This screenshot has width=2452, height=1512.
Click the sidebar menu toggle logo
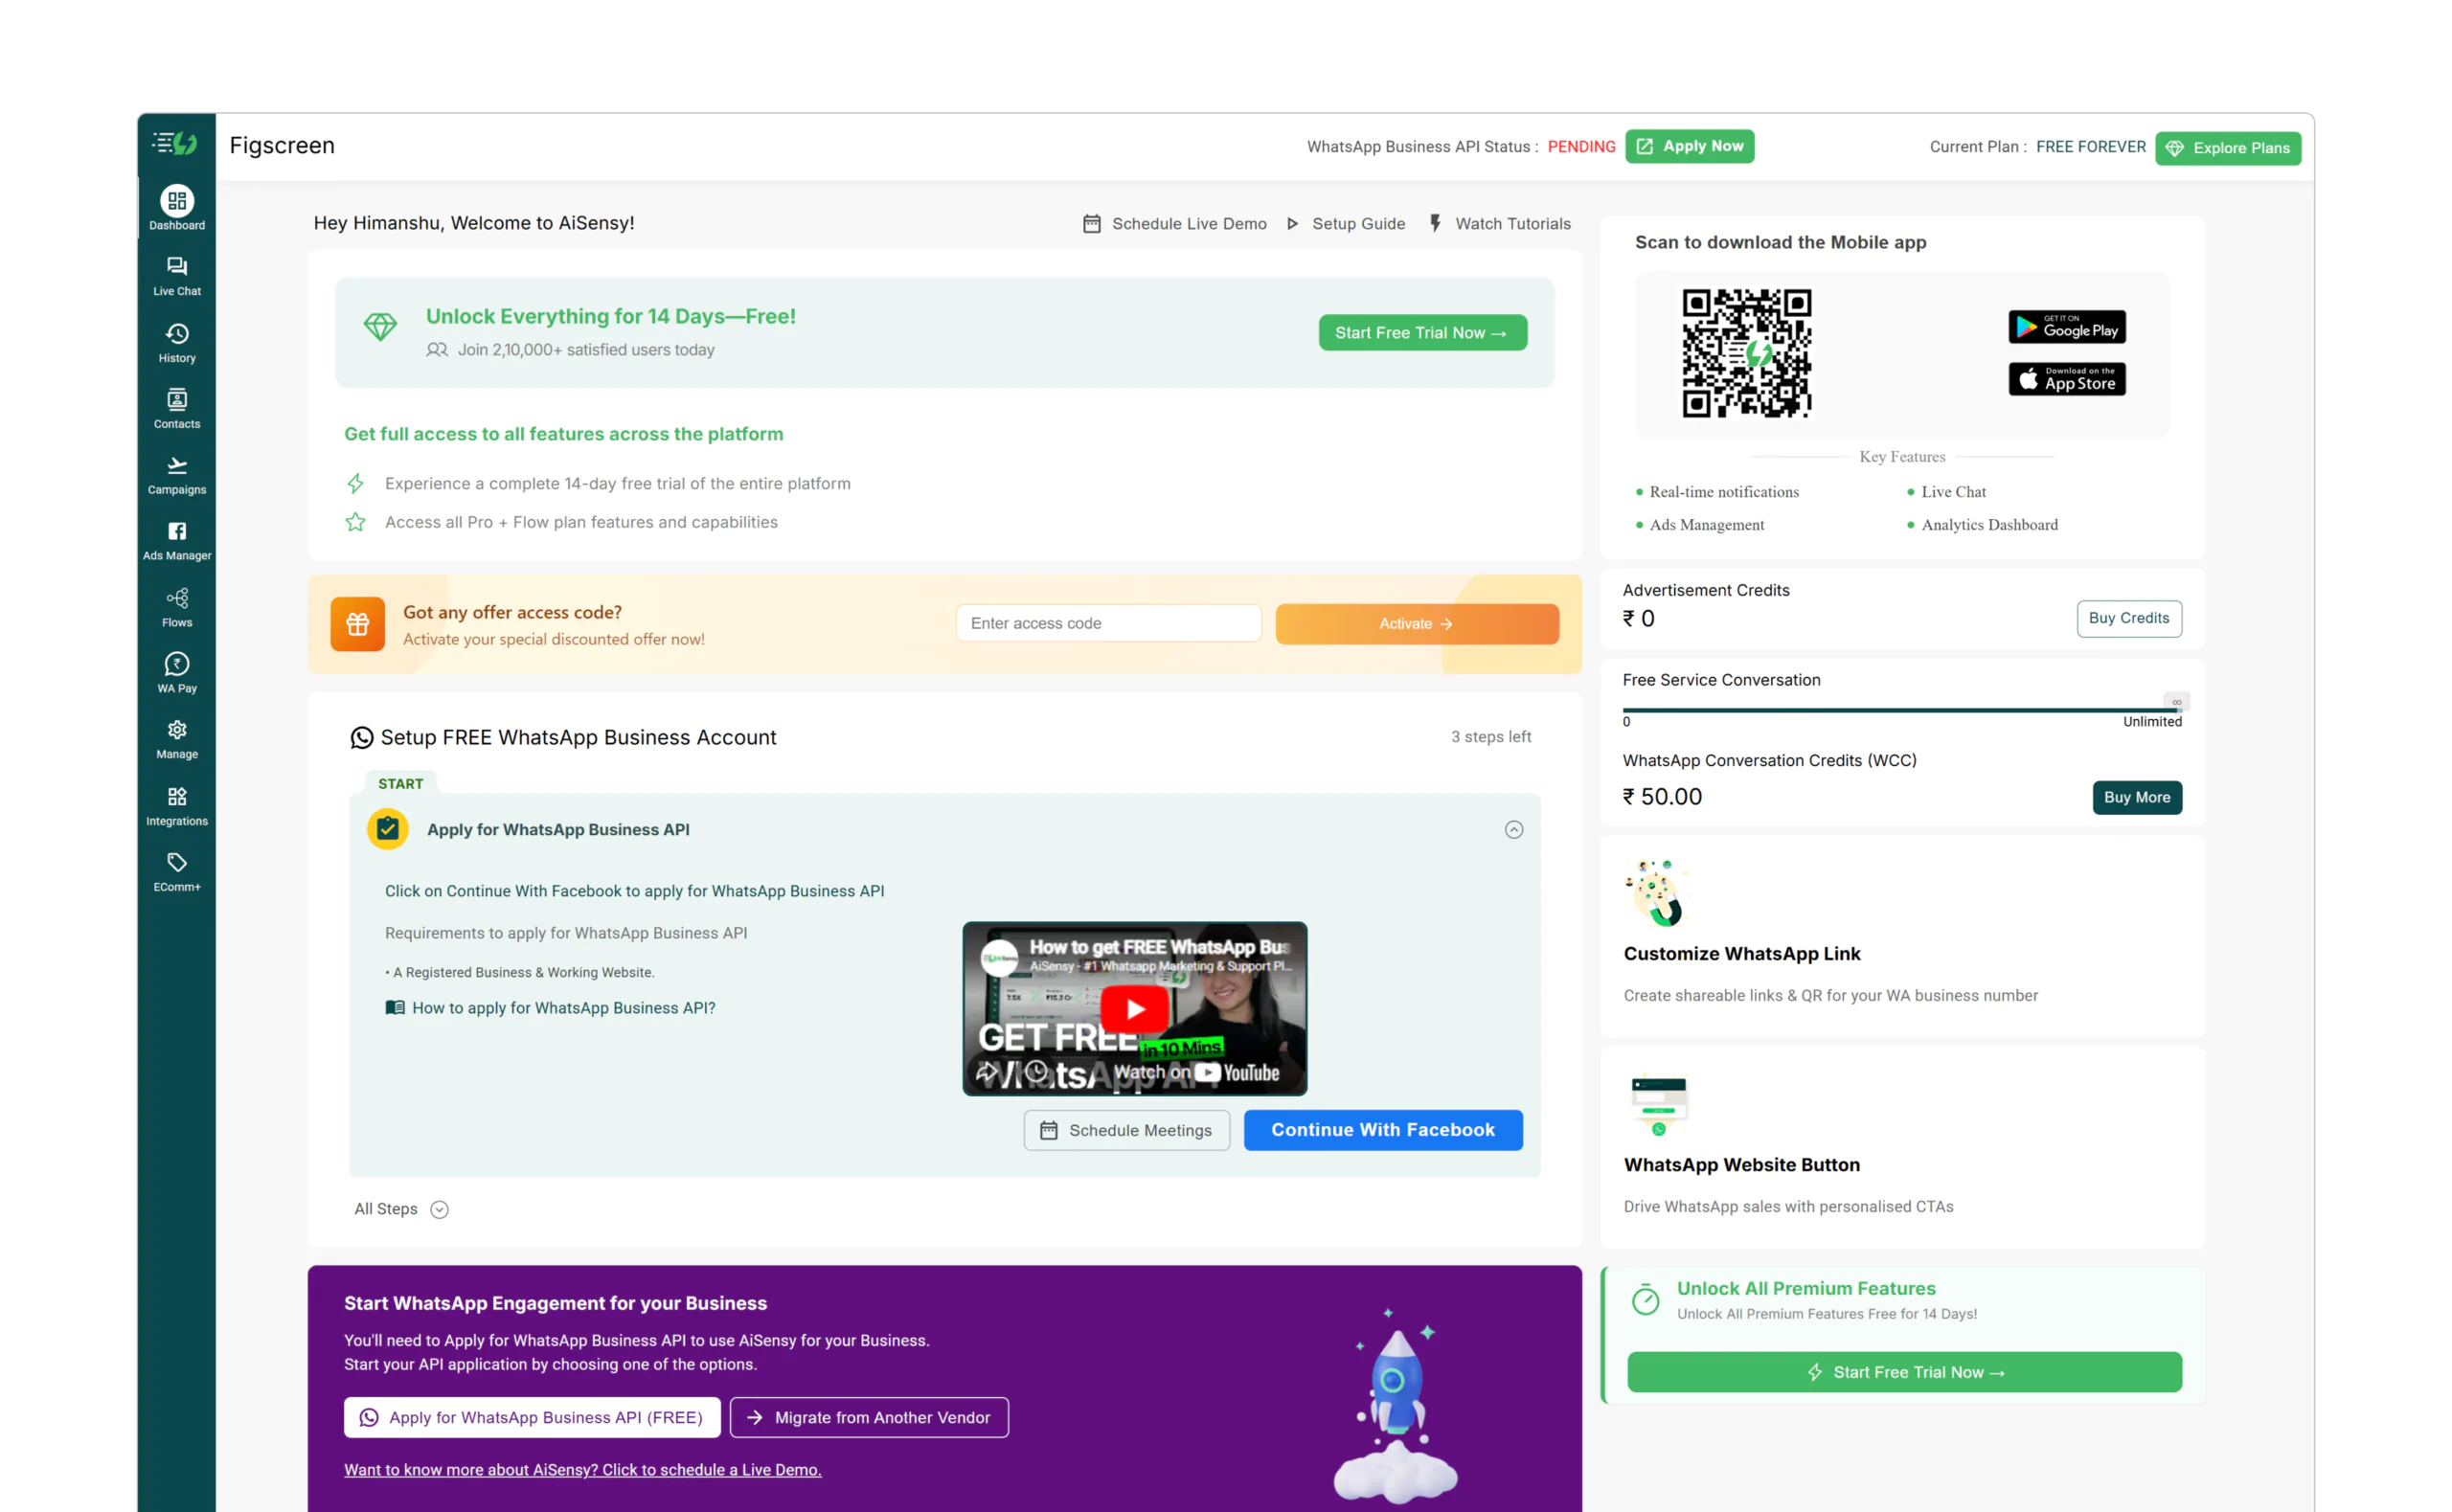175,144
